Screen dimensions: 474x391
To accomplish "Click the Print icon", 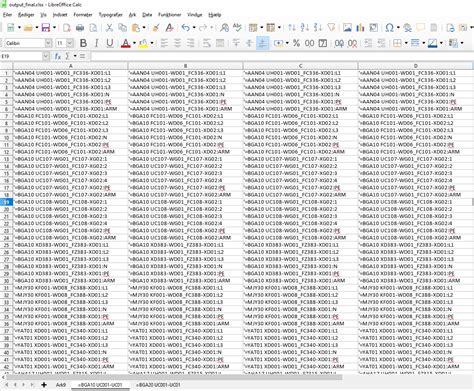I will [x=80, y=28].
